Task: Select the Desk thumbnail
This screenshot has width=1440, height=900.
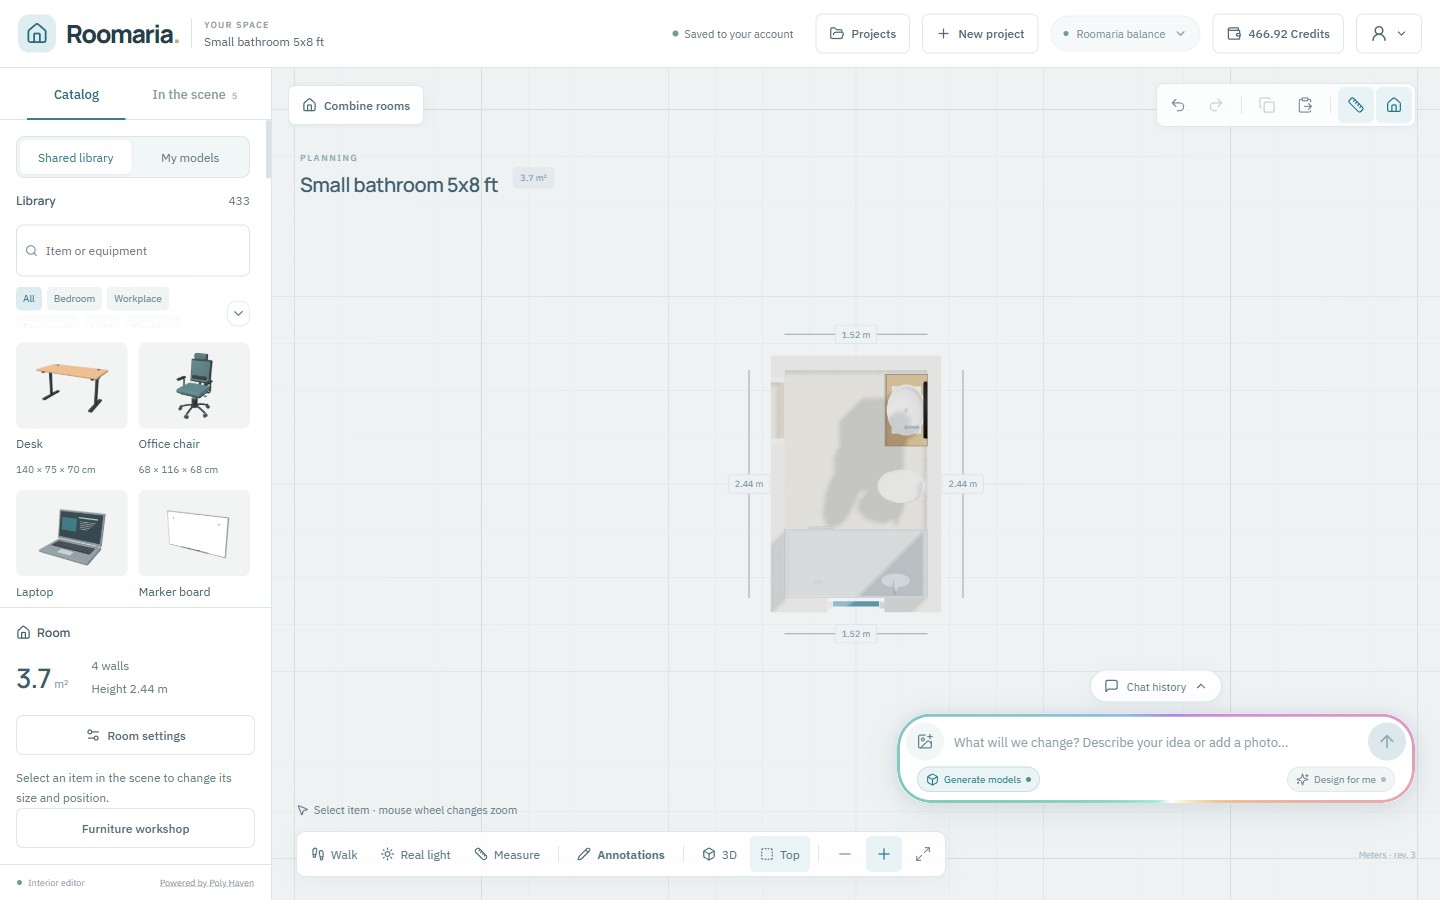Action: (x=72, y=386)
